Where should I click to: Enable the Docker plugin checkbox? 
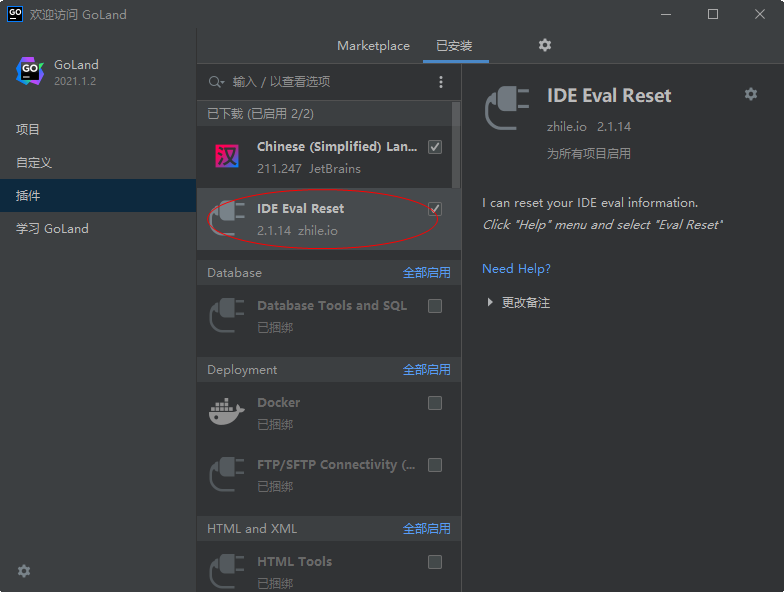(x=435, y=403)
